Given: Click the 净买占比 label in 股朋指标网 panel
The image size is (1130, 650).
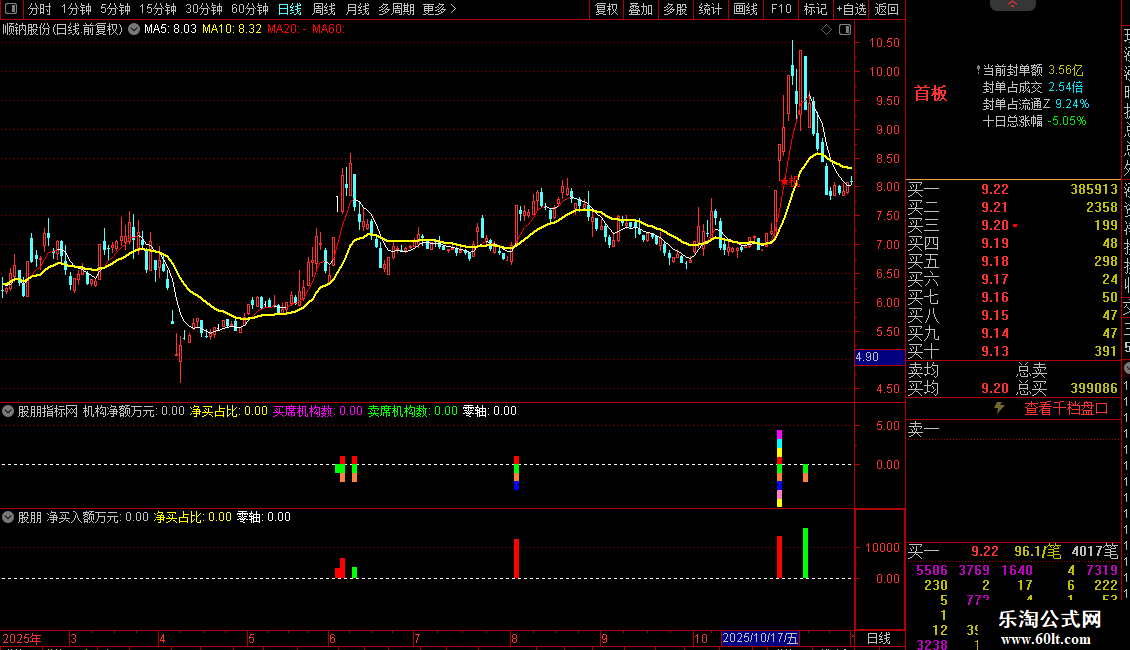Looking at the screenshot, I should (x=228, y=411).
